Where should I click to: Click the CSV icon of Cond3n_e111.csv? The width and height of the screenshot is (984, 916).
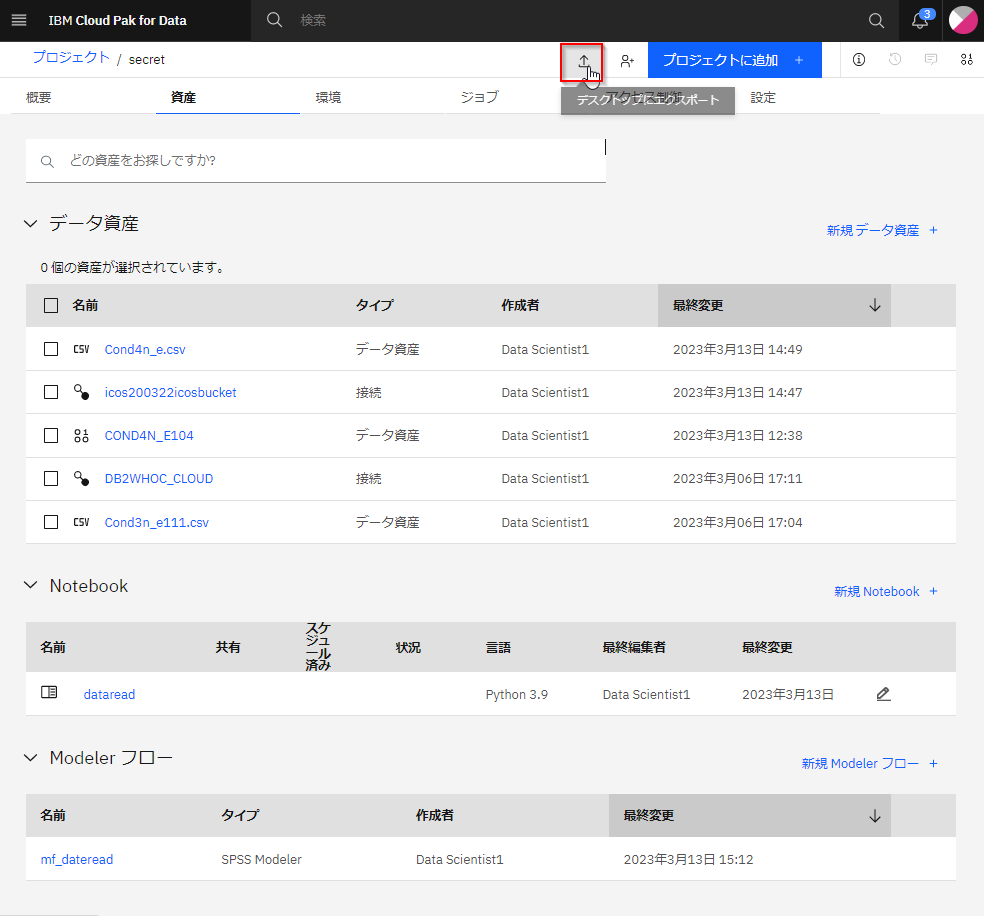pyautogui.click(x=81, y=522)
